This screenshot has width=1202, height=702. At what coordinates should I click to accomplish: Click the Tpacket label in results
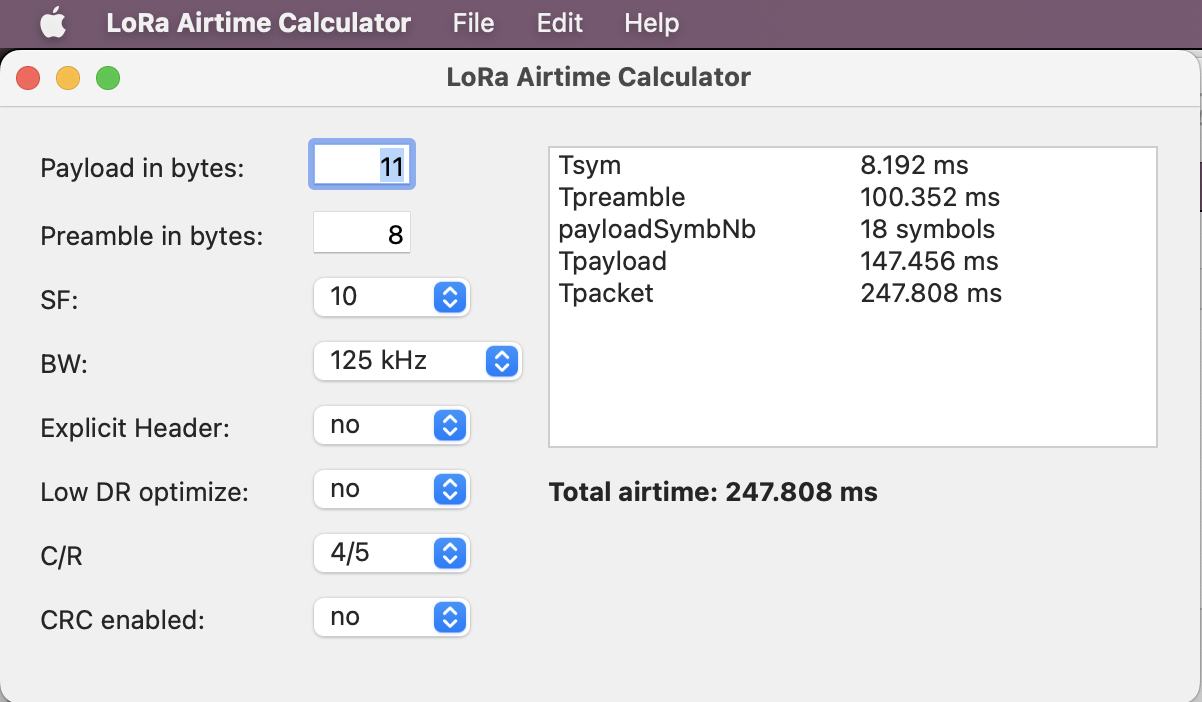pos(606,293)
